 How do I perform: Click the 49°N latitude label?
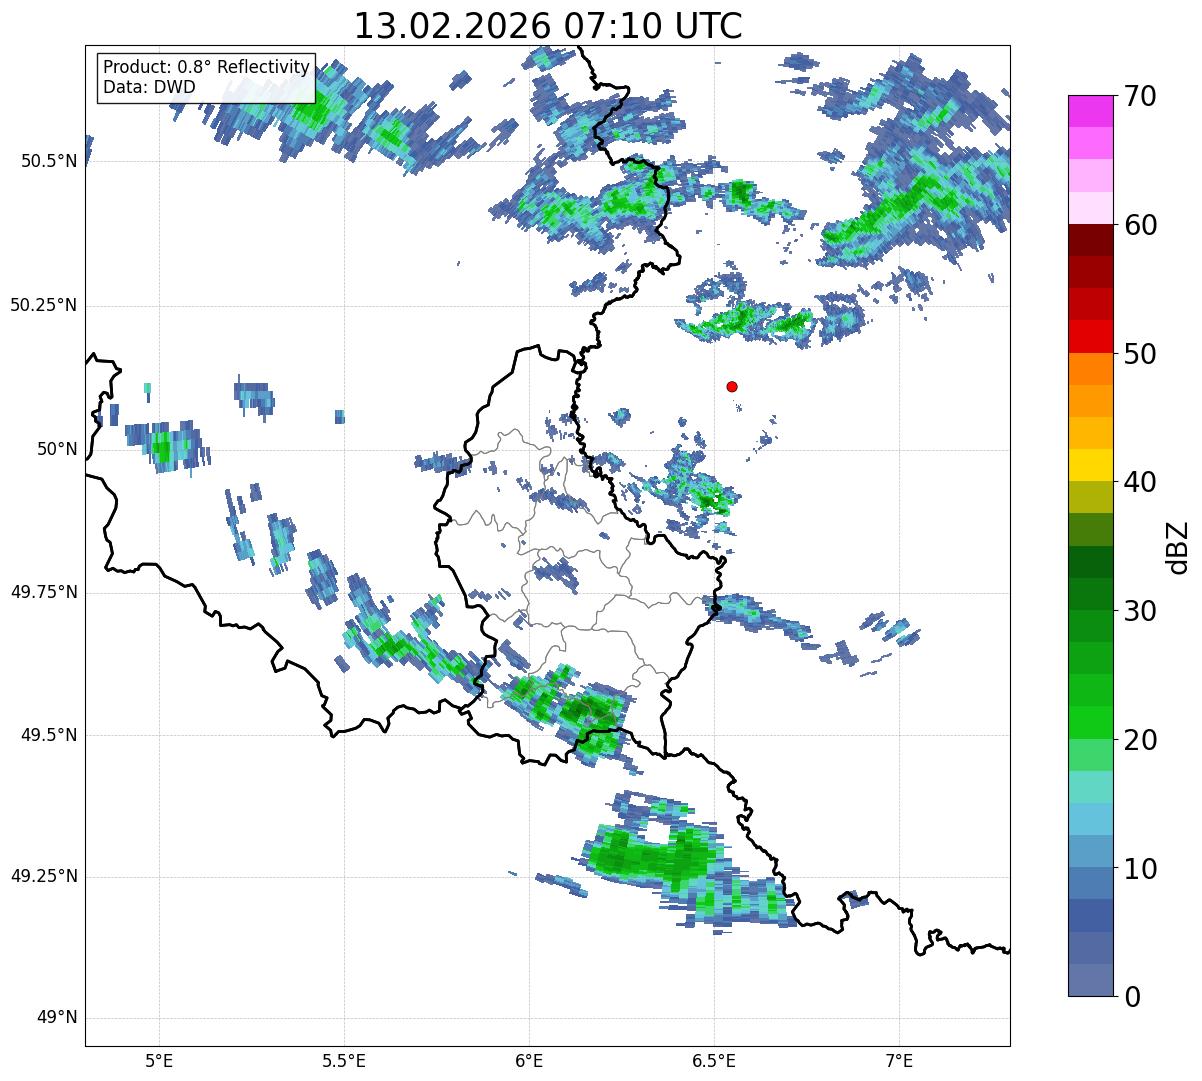[57, 1018]
